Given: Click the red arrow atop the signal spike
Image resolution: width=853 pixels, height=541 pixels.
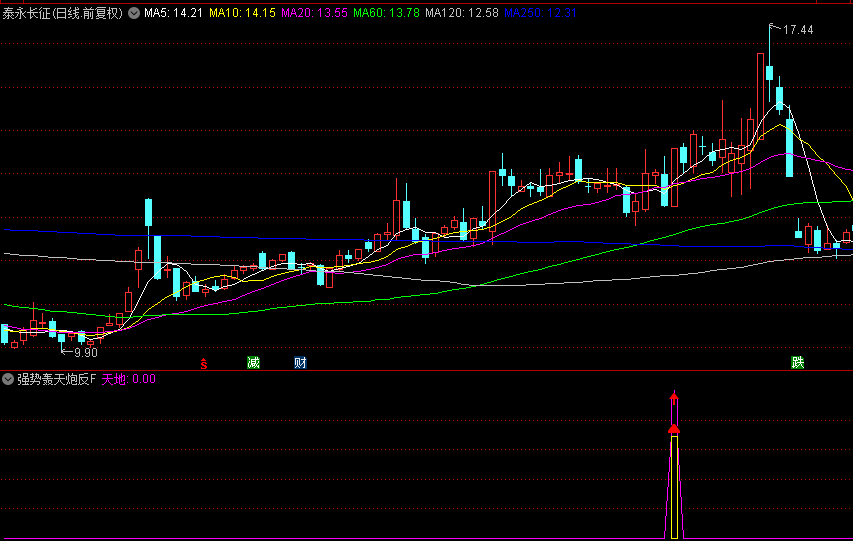Looking at the screenshot, I should (x=674, y=397).
